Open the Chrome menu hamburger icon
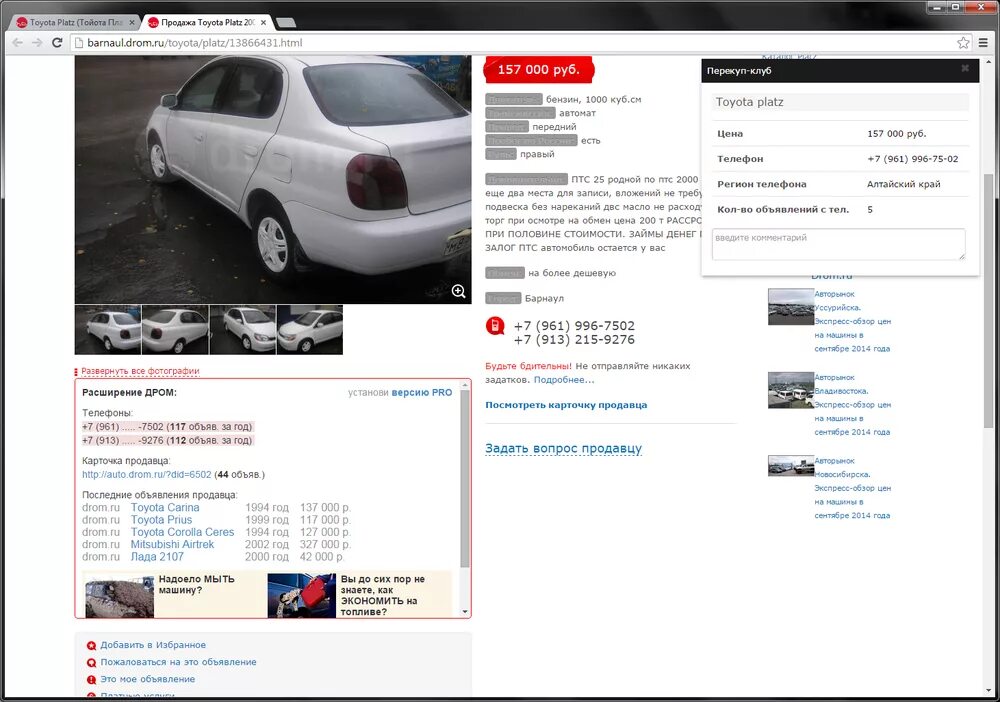Image resolution: width=1000 pixels, height=702 pixels. pyautogui.click(x=983, y=43)
